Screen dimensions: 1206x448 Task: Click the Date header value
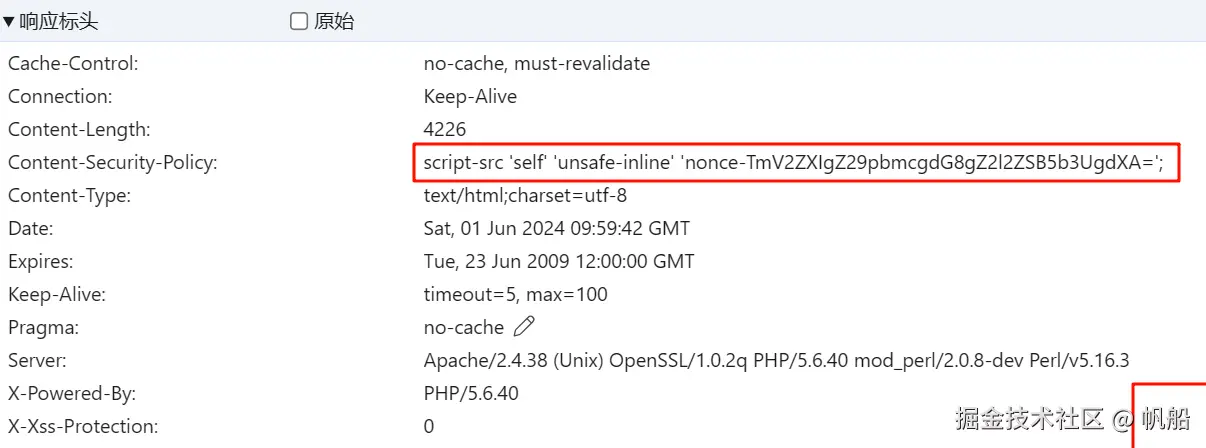[x=557, y=228]
